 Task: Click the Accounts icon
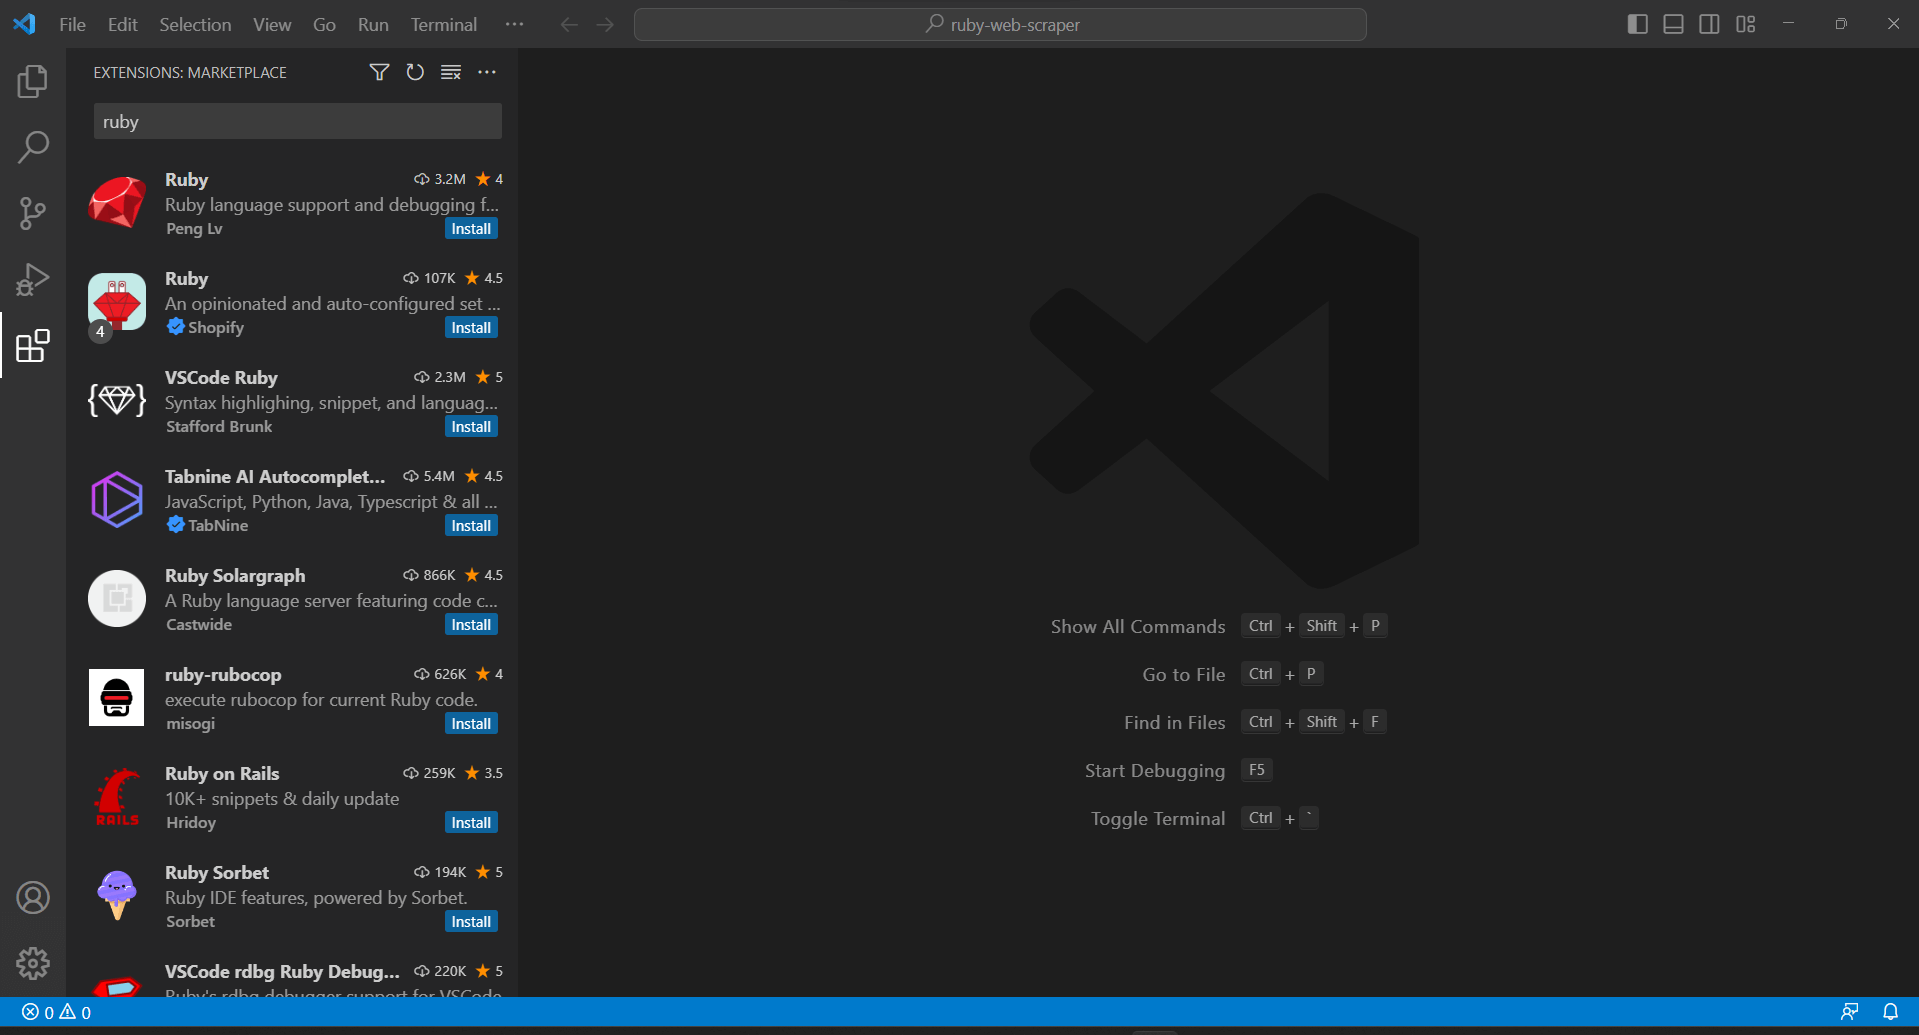(x=33, y=898)
